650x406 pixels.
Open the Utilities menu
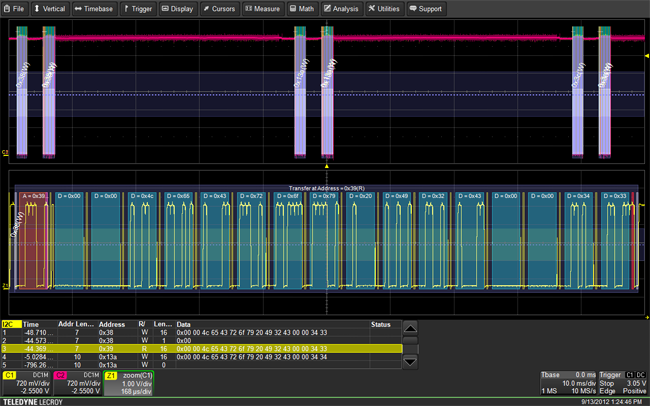(387, 8)
